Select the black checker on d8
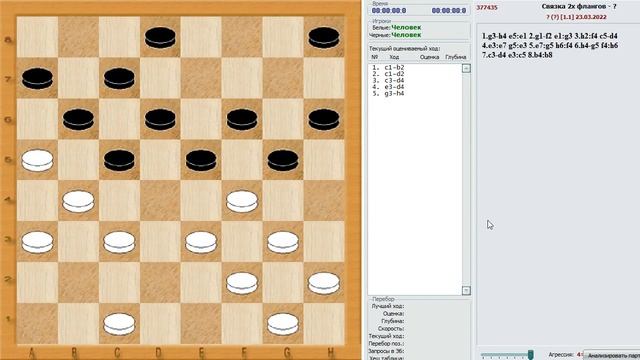The width and height of the screenshot is (640, 360). (160, 38)
